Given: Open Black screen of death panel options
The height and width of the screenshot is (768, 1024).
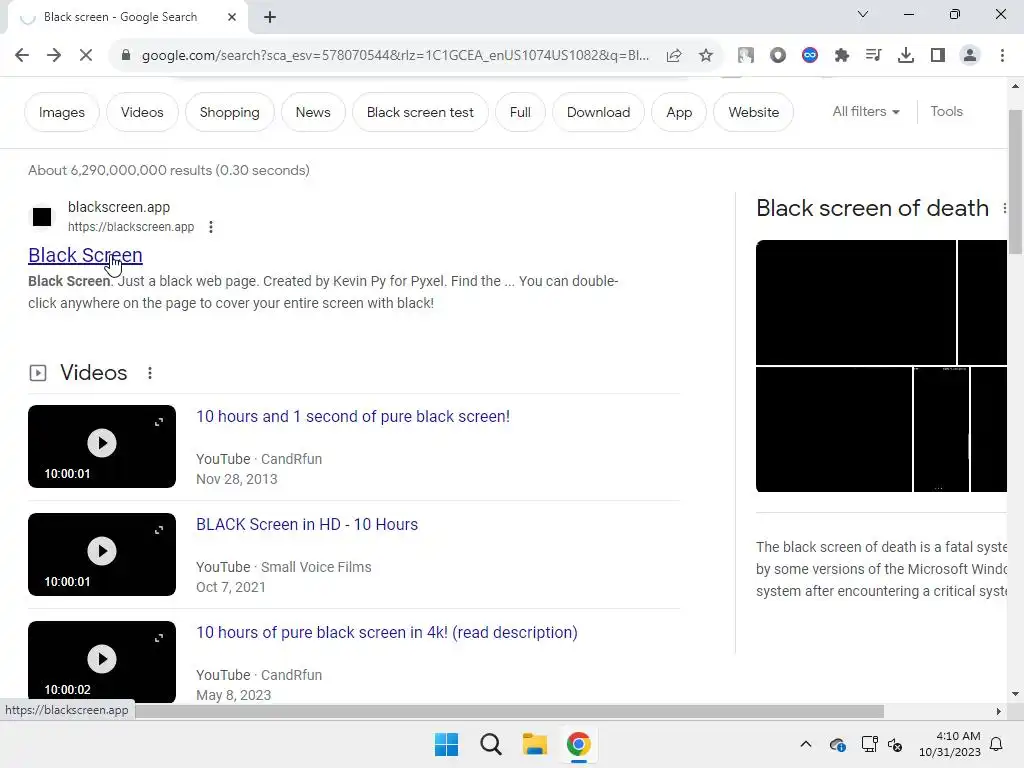Looking at the screenshot, I should [x=1004, y=208].
